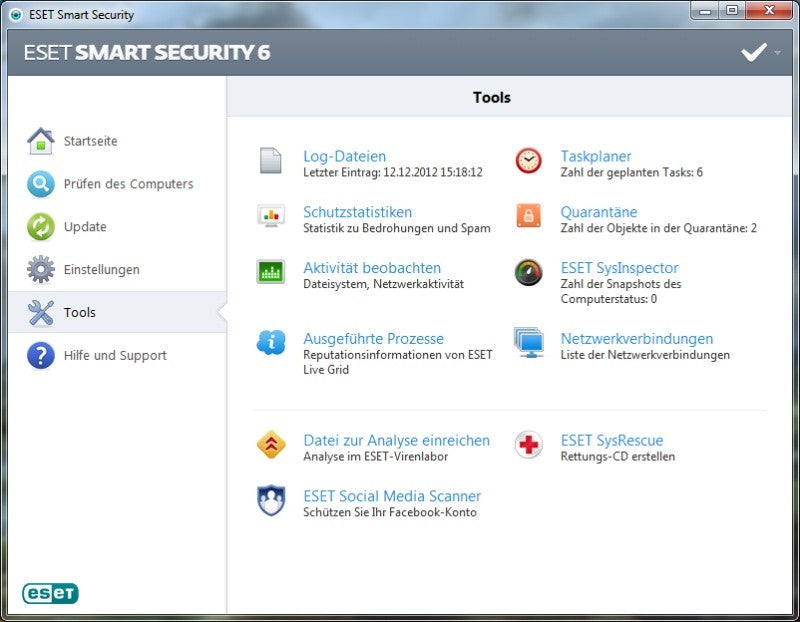
Task: Click text 'Liste der Netzwerkverbindungen'
Action: point(645,355)
